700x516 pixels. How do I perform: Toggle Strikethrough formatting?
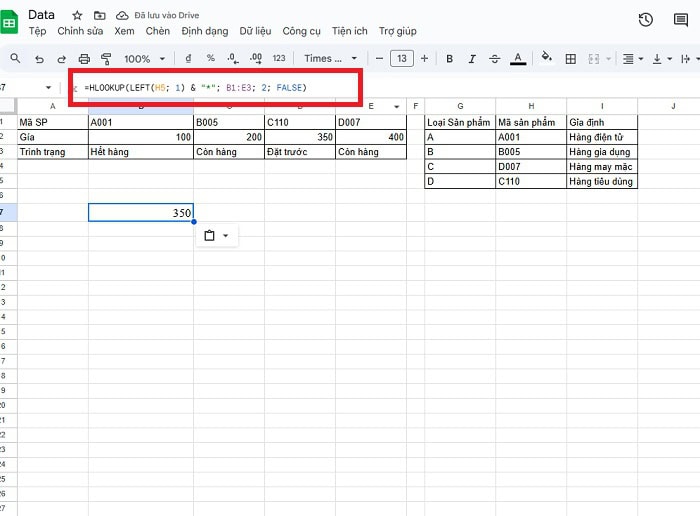tap(495, 59)
